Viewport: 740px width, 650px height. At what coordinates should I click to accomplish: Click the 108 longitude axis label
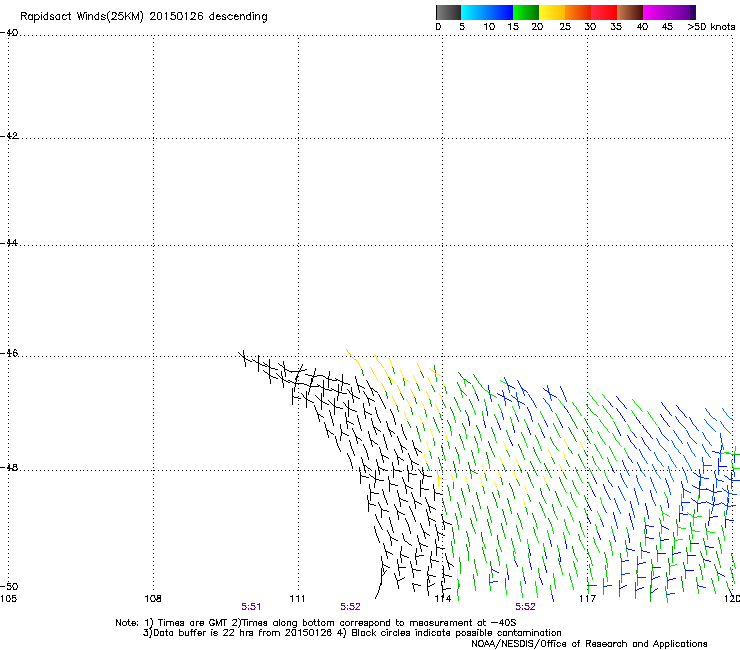153,599
